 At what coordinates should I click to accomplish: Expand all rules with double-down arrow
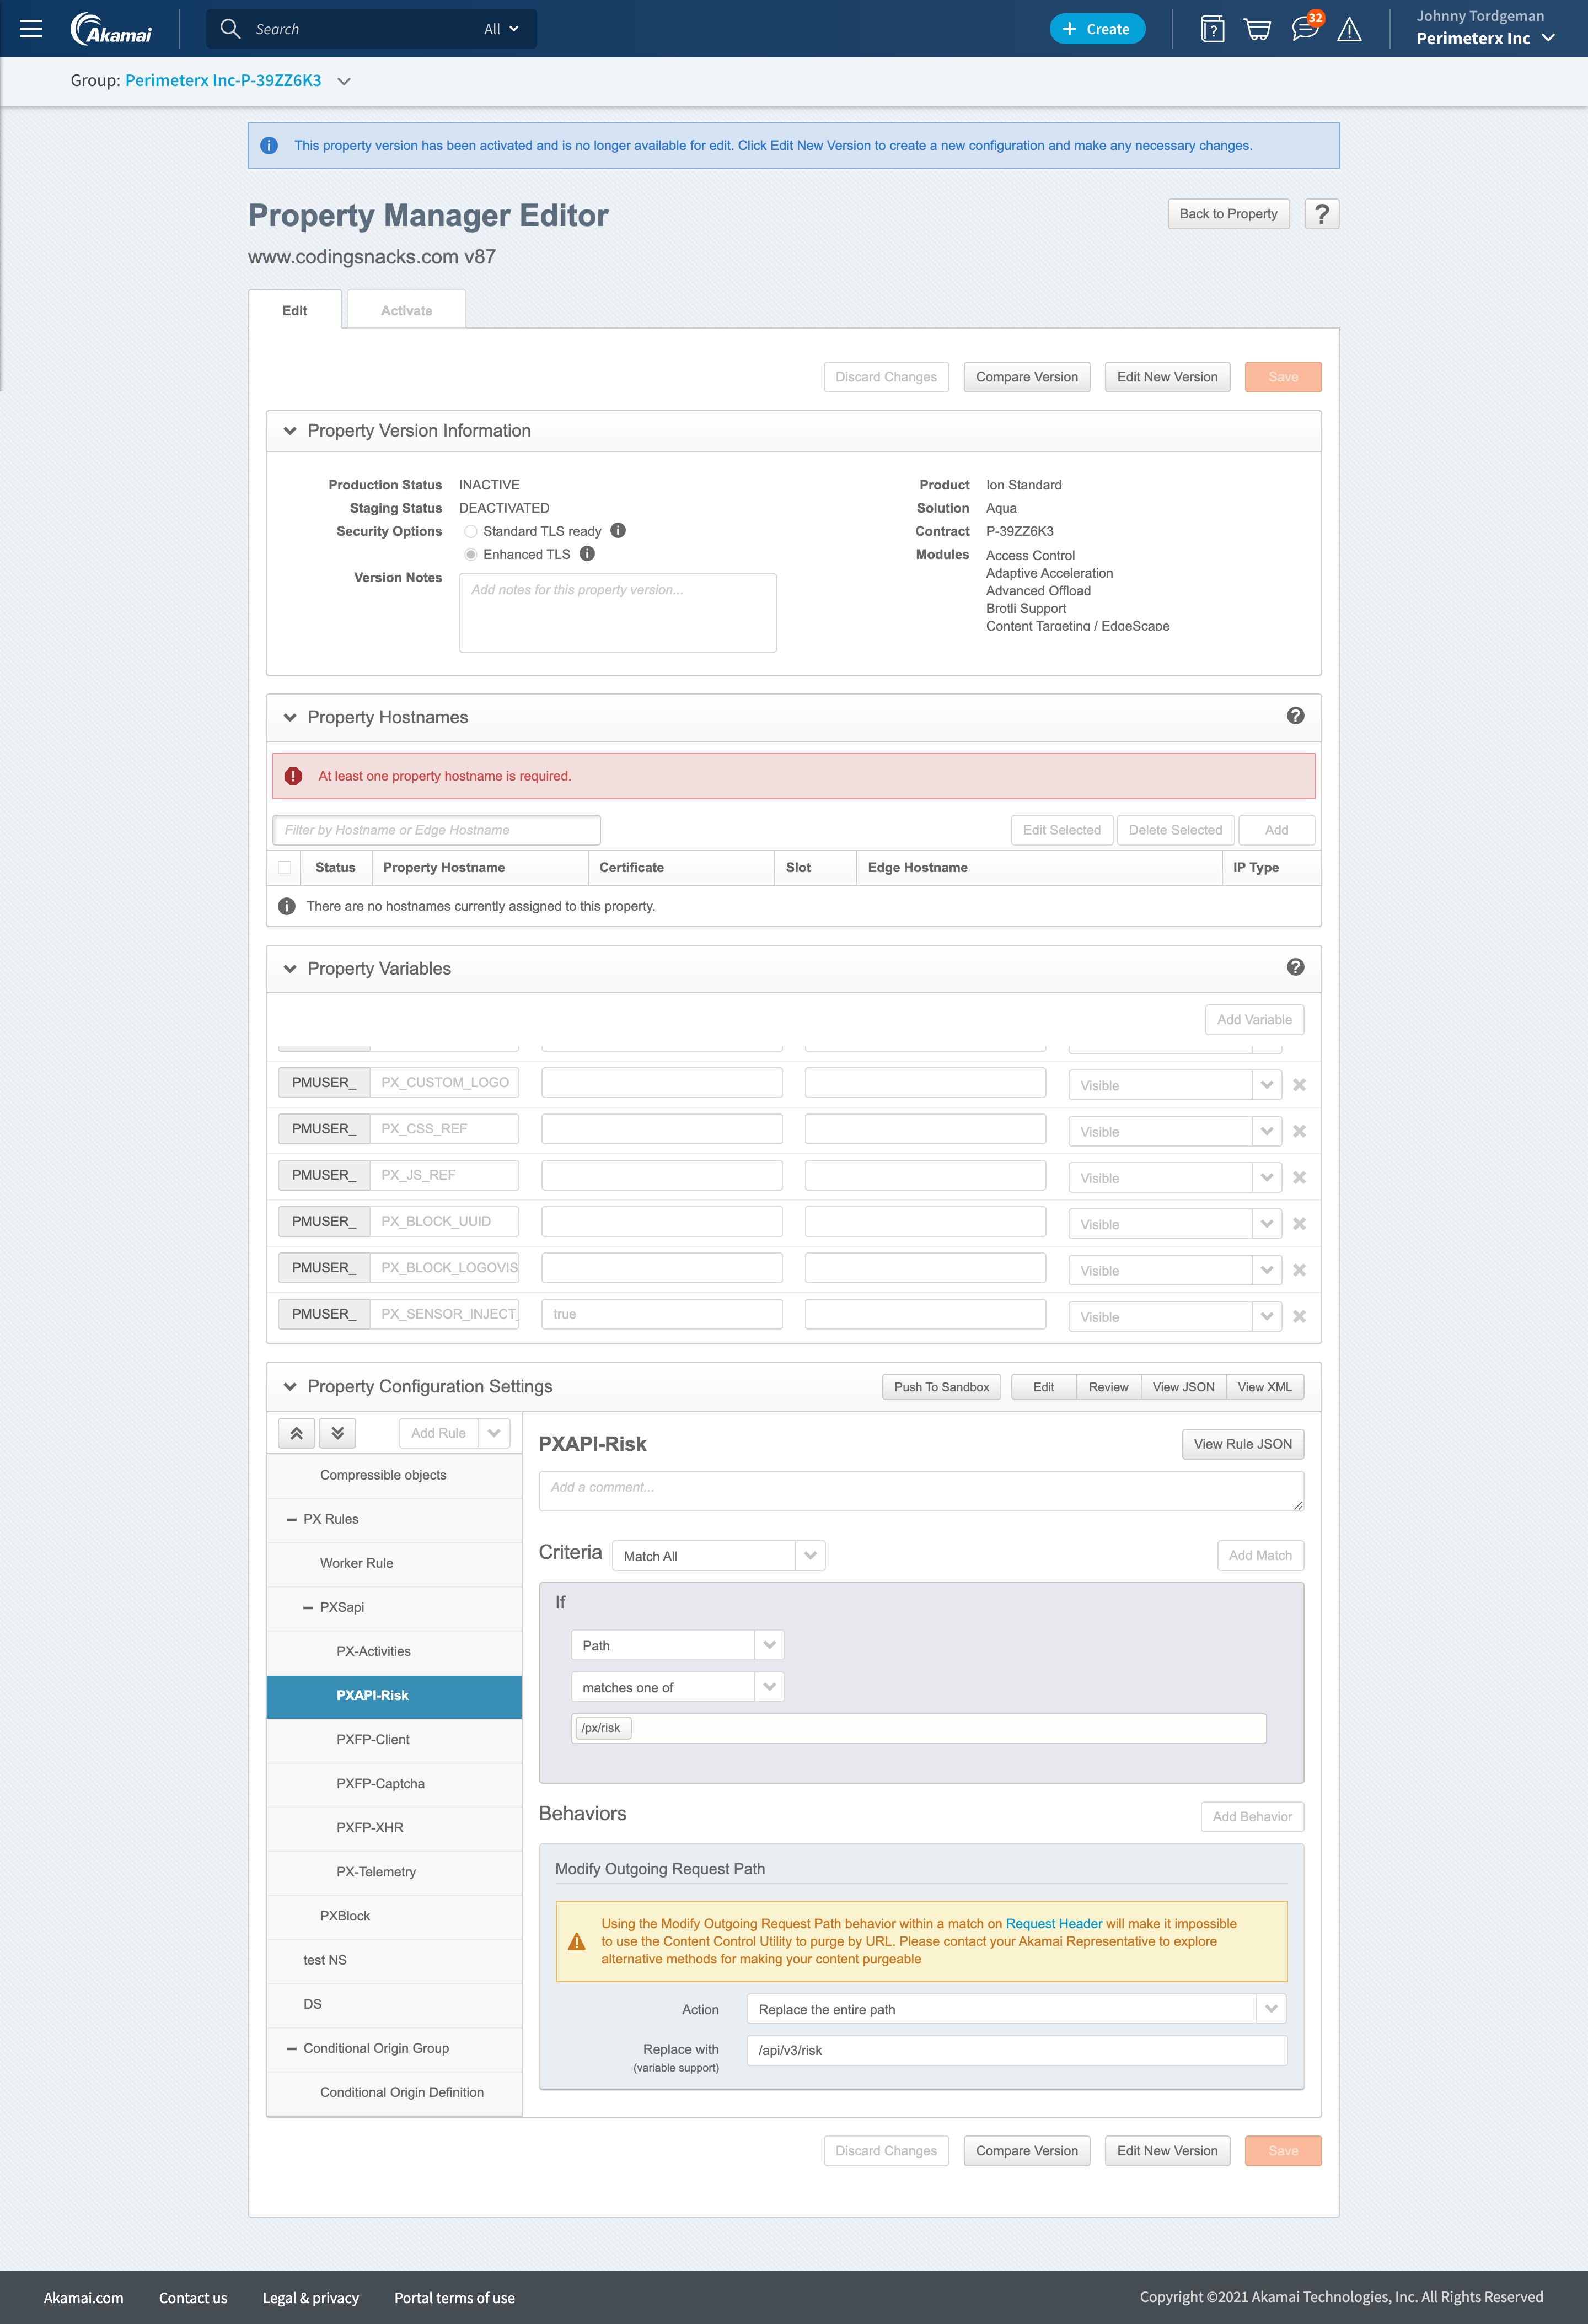tap(338, 1433)
